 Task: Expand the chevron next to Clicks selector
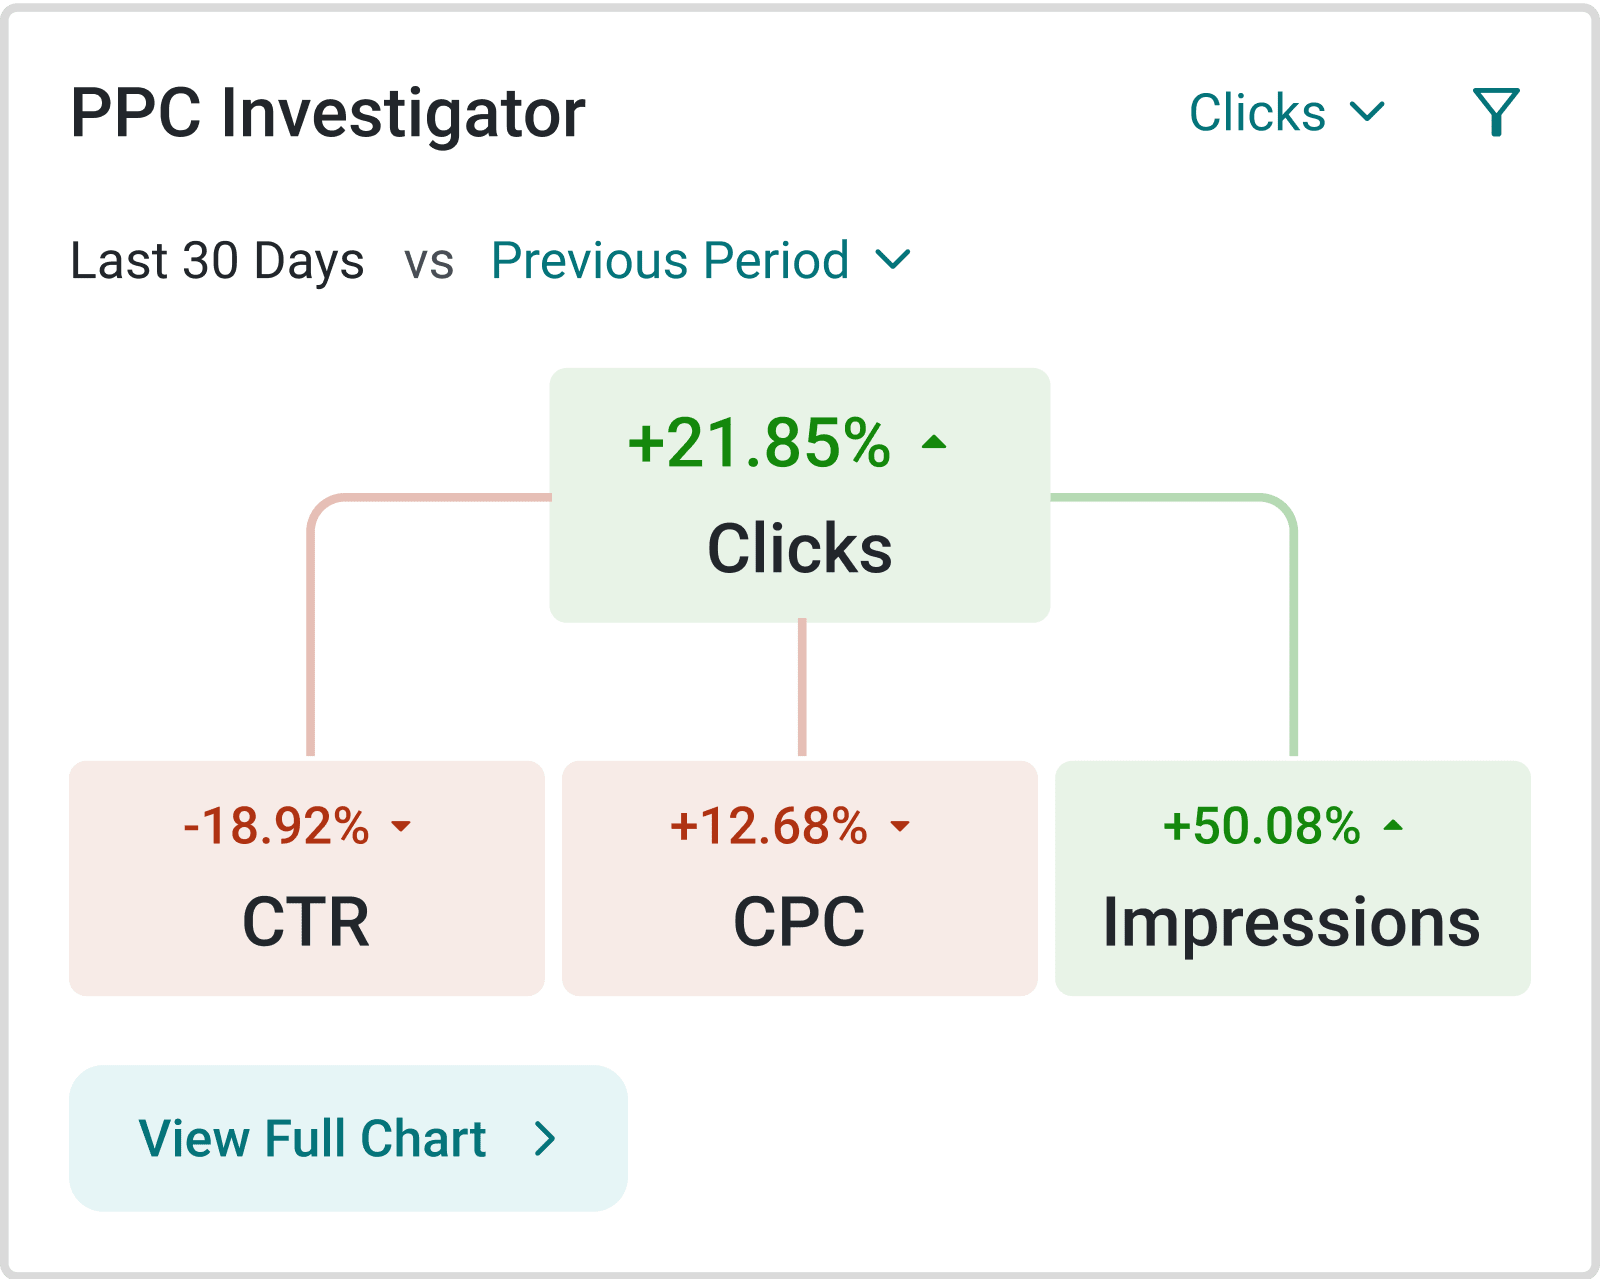click(1367, 110)
